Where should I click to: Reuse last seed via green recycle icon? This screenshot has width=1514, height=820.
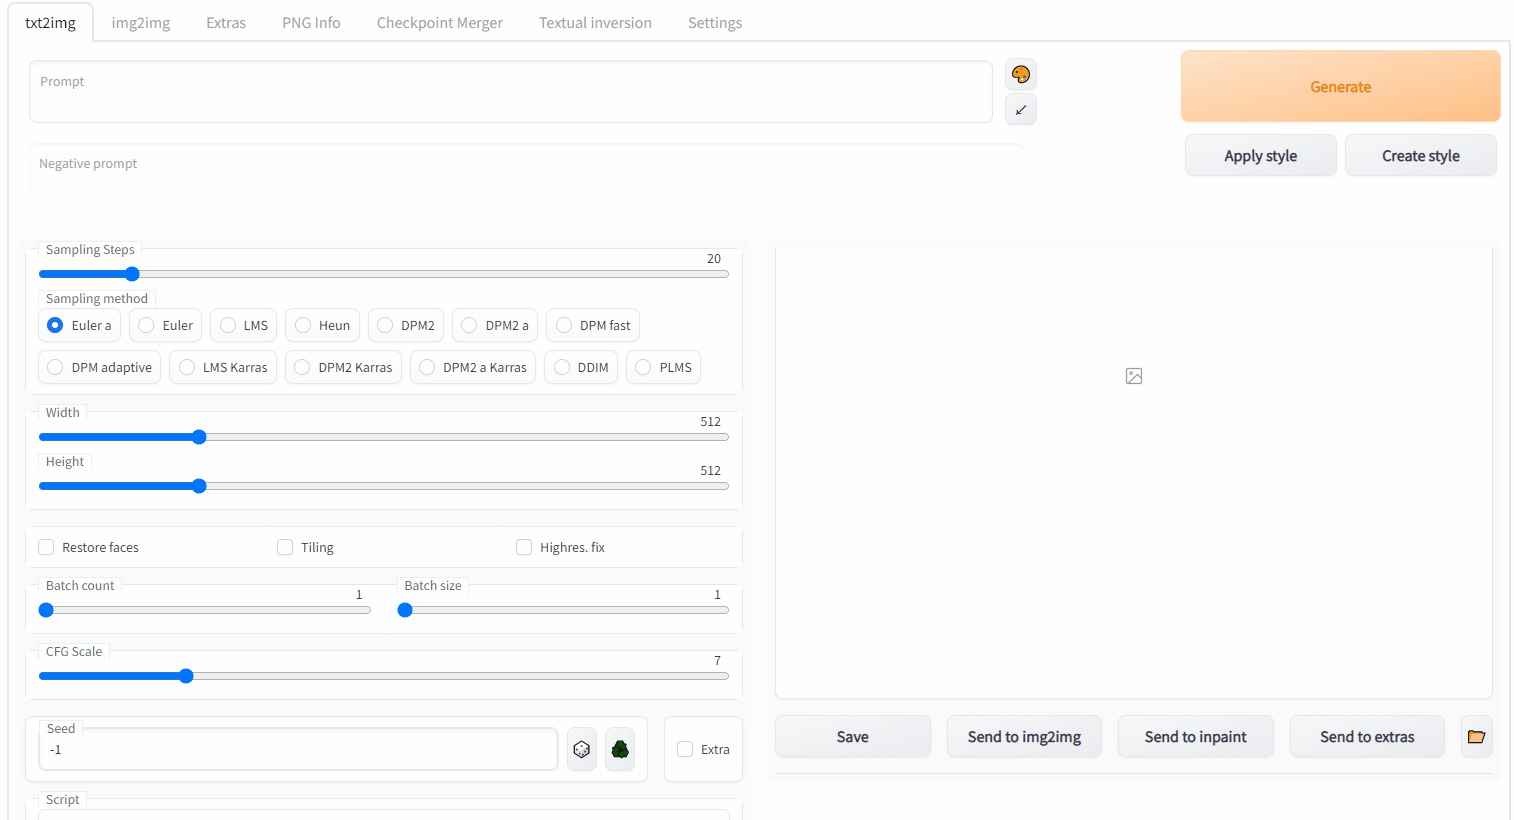(x=620, y=749)
